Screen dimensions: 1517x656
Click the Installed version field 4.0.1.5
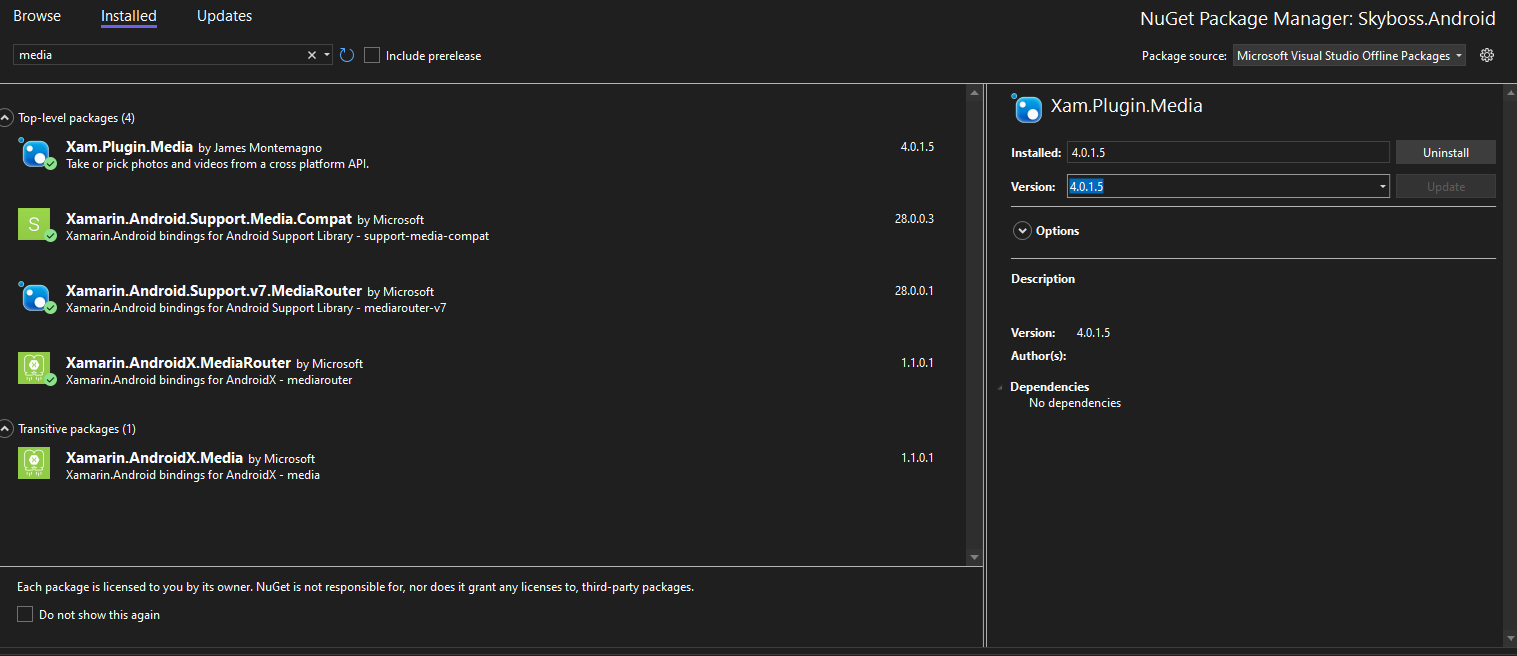(1228, 153)
